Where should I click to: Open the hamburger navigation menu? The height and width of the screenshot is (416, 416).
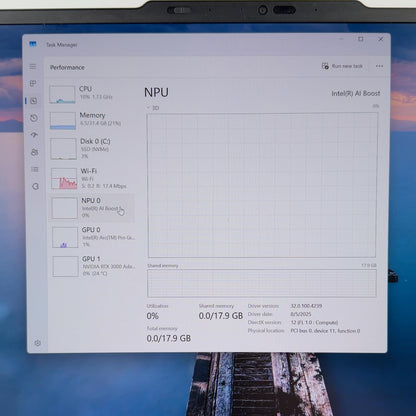33,66
